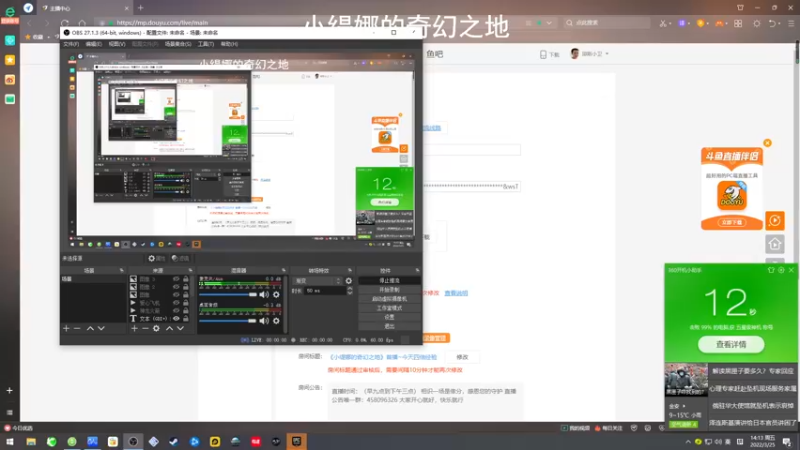This screenshot has width=800, height=450.
Task: Open 桌面音频 audio settings gear
Action: point(276,321)
